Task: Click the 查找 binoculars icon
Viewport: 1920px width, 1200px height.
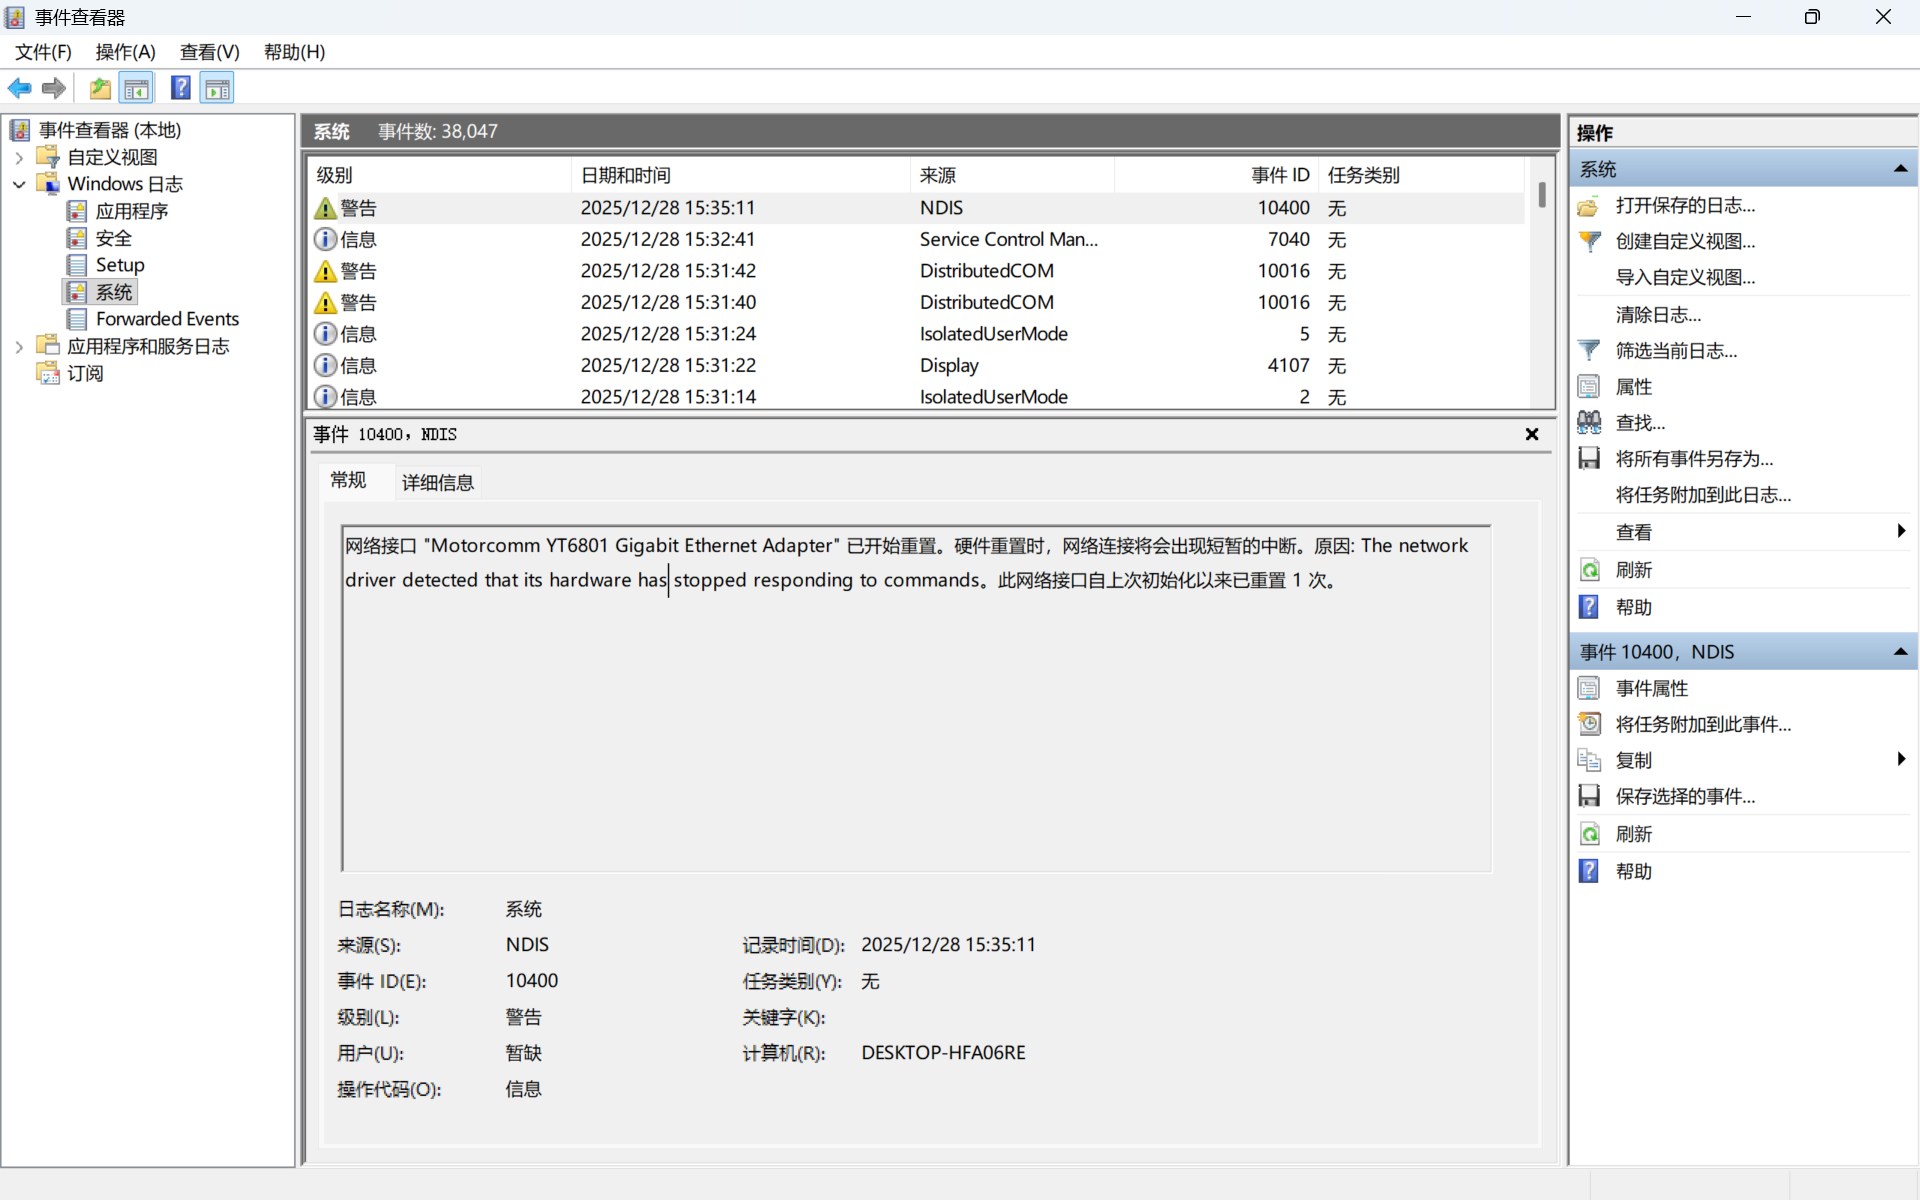Action: coord(1589,423)
